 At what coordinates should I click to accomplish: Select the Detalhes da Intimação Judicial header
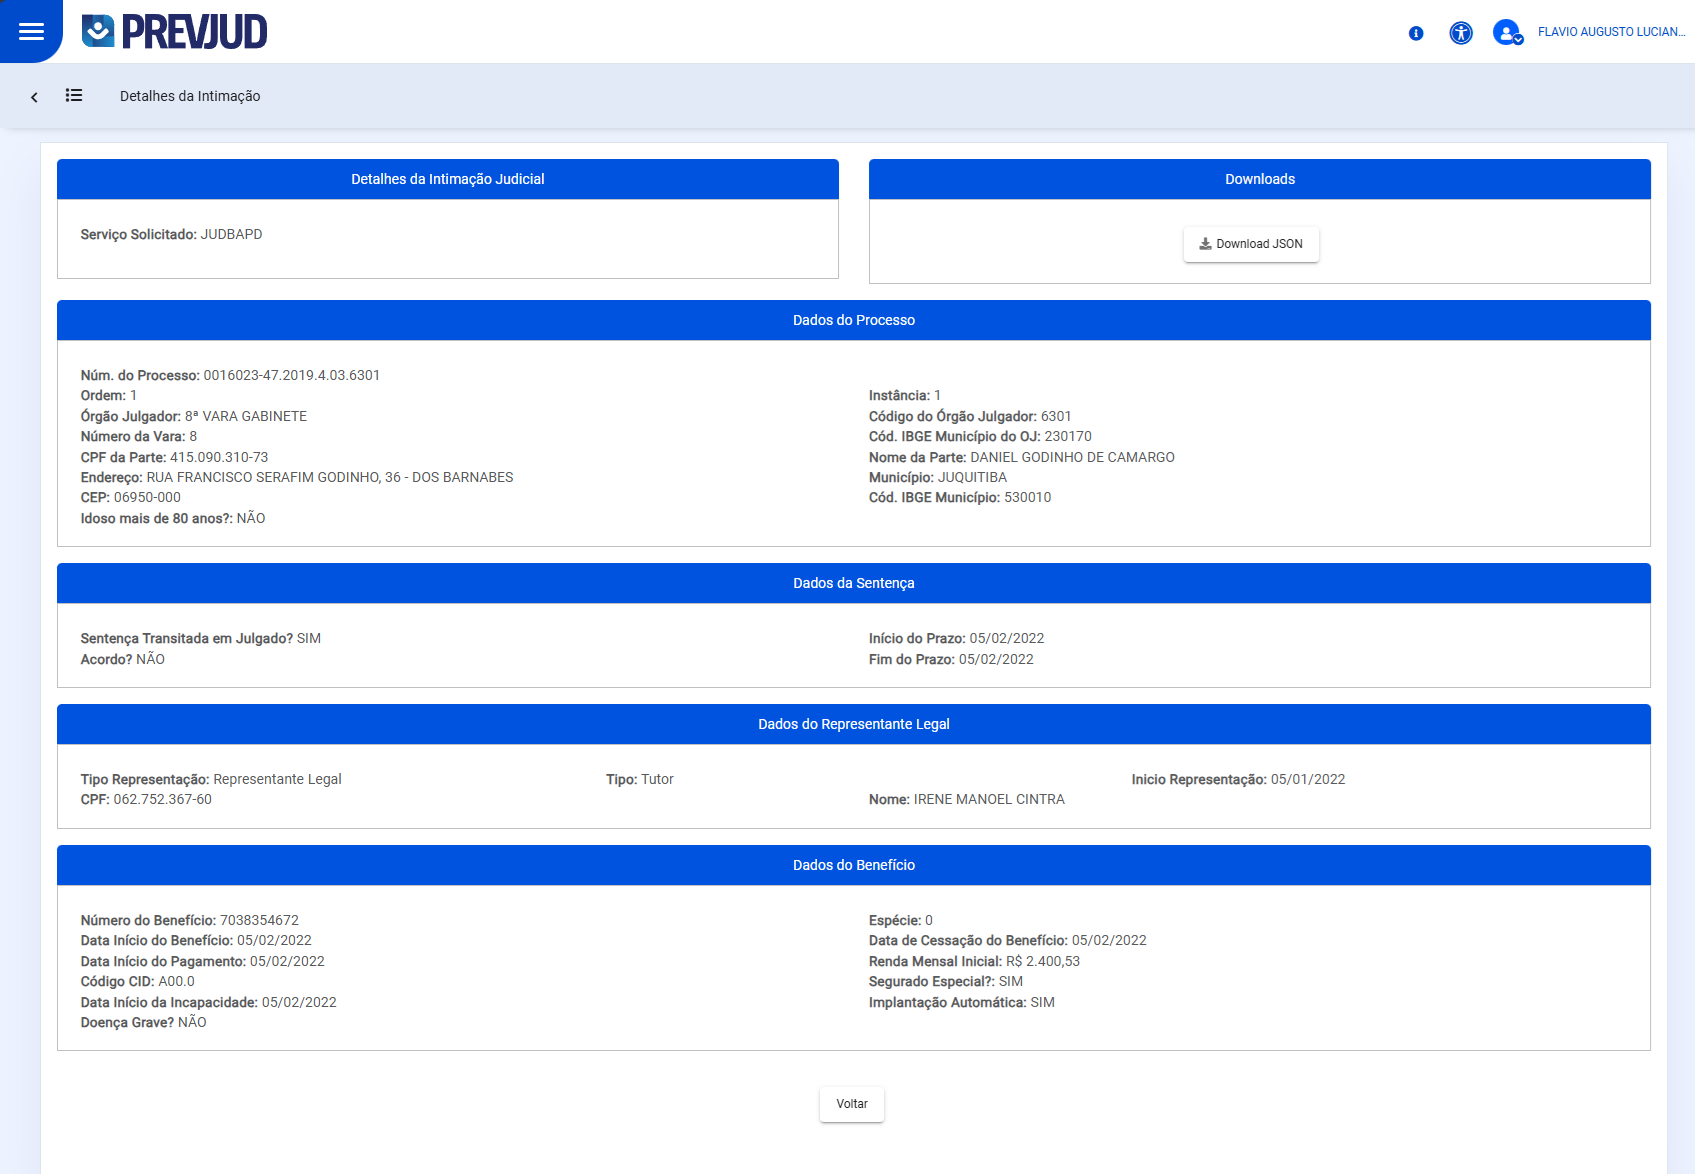(x=447, y=179)
